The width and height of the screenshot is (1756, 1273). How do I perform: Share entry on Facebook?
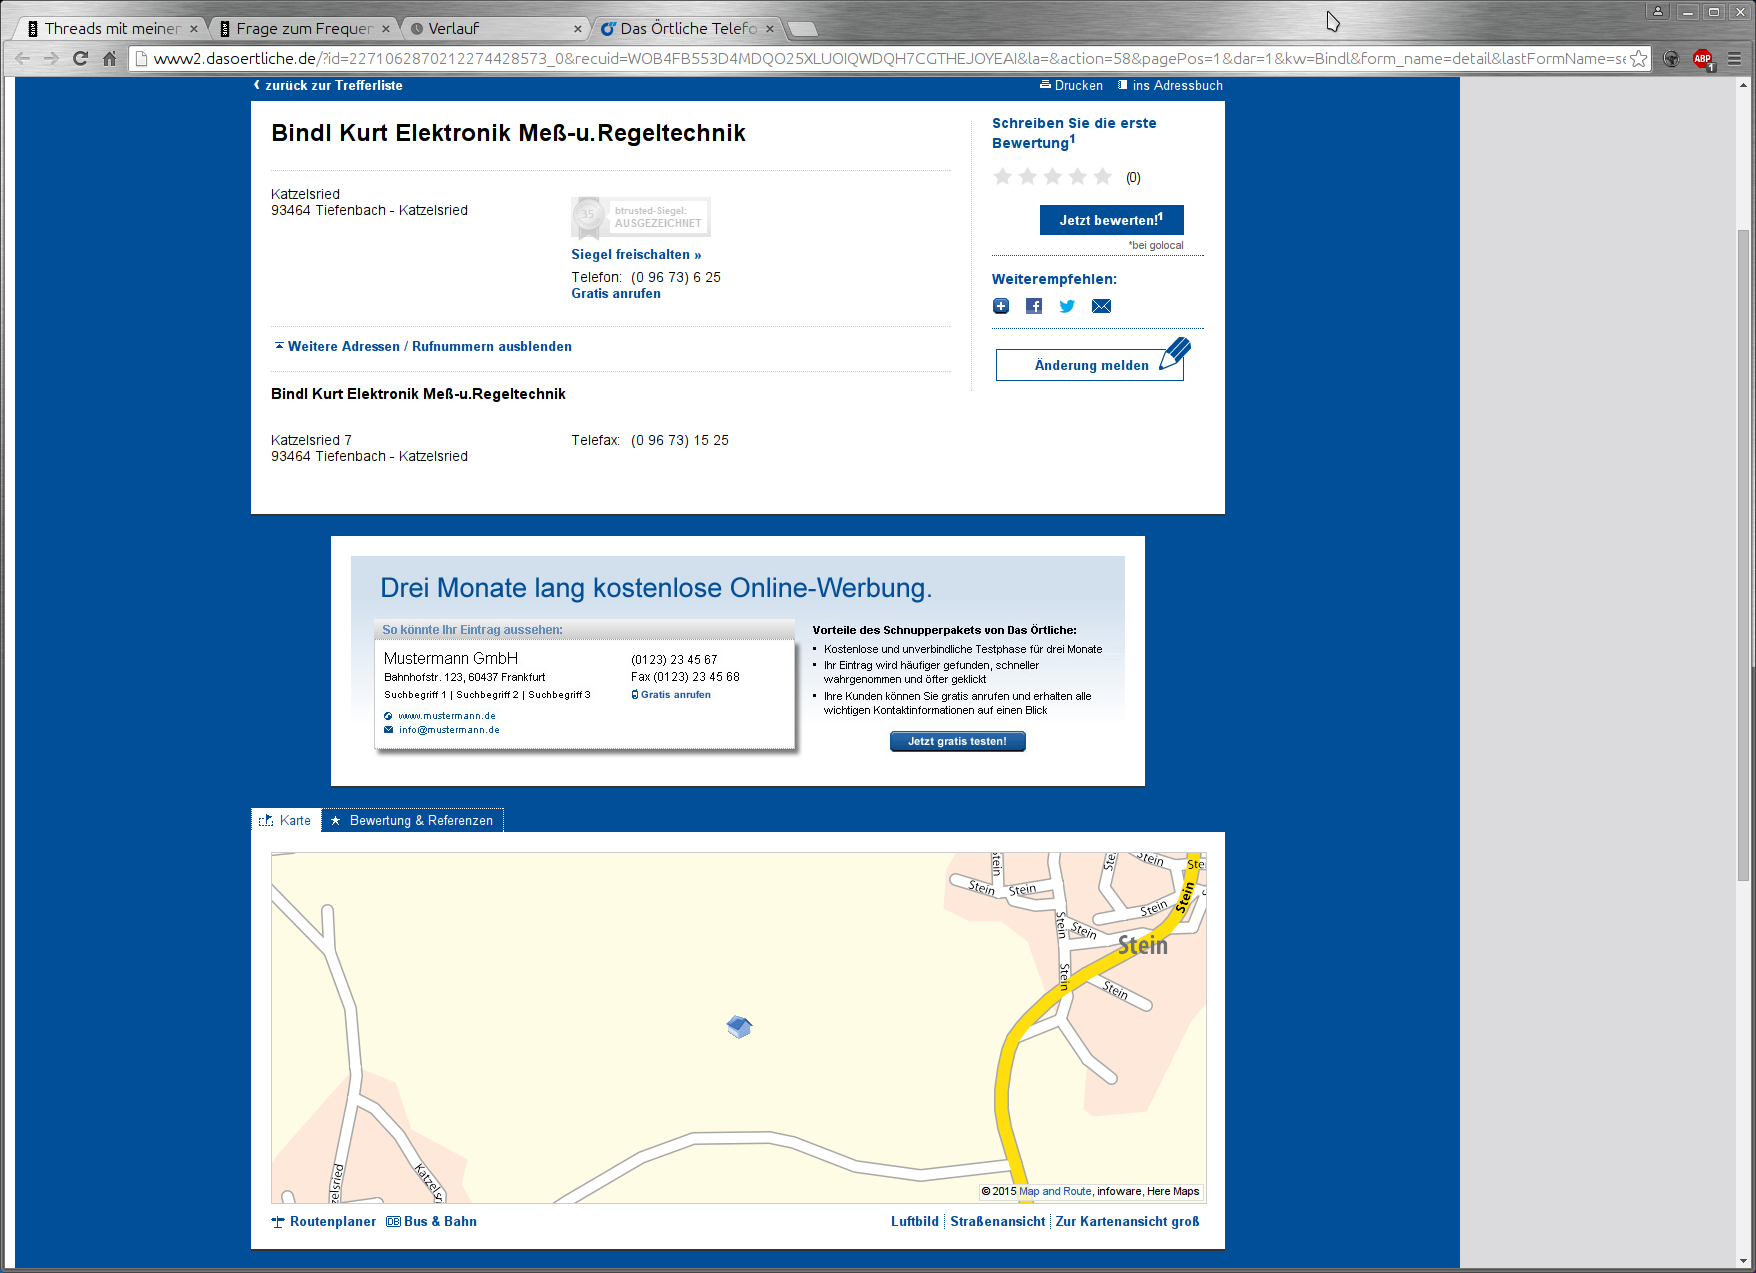1034,306
